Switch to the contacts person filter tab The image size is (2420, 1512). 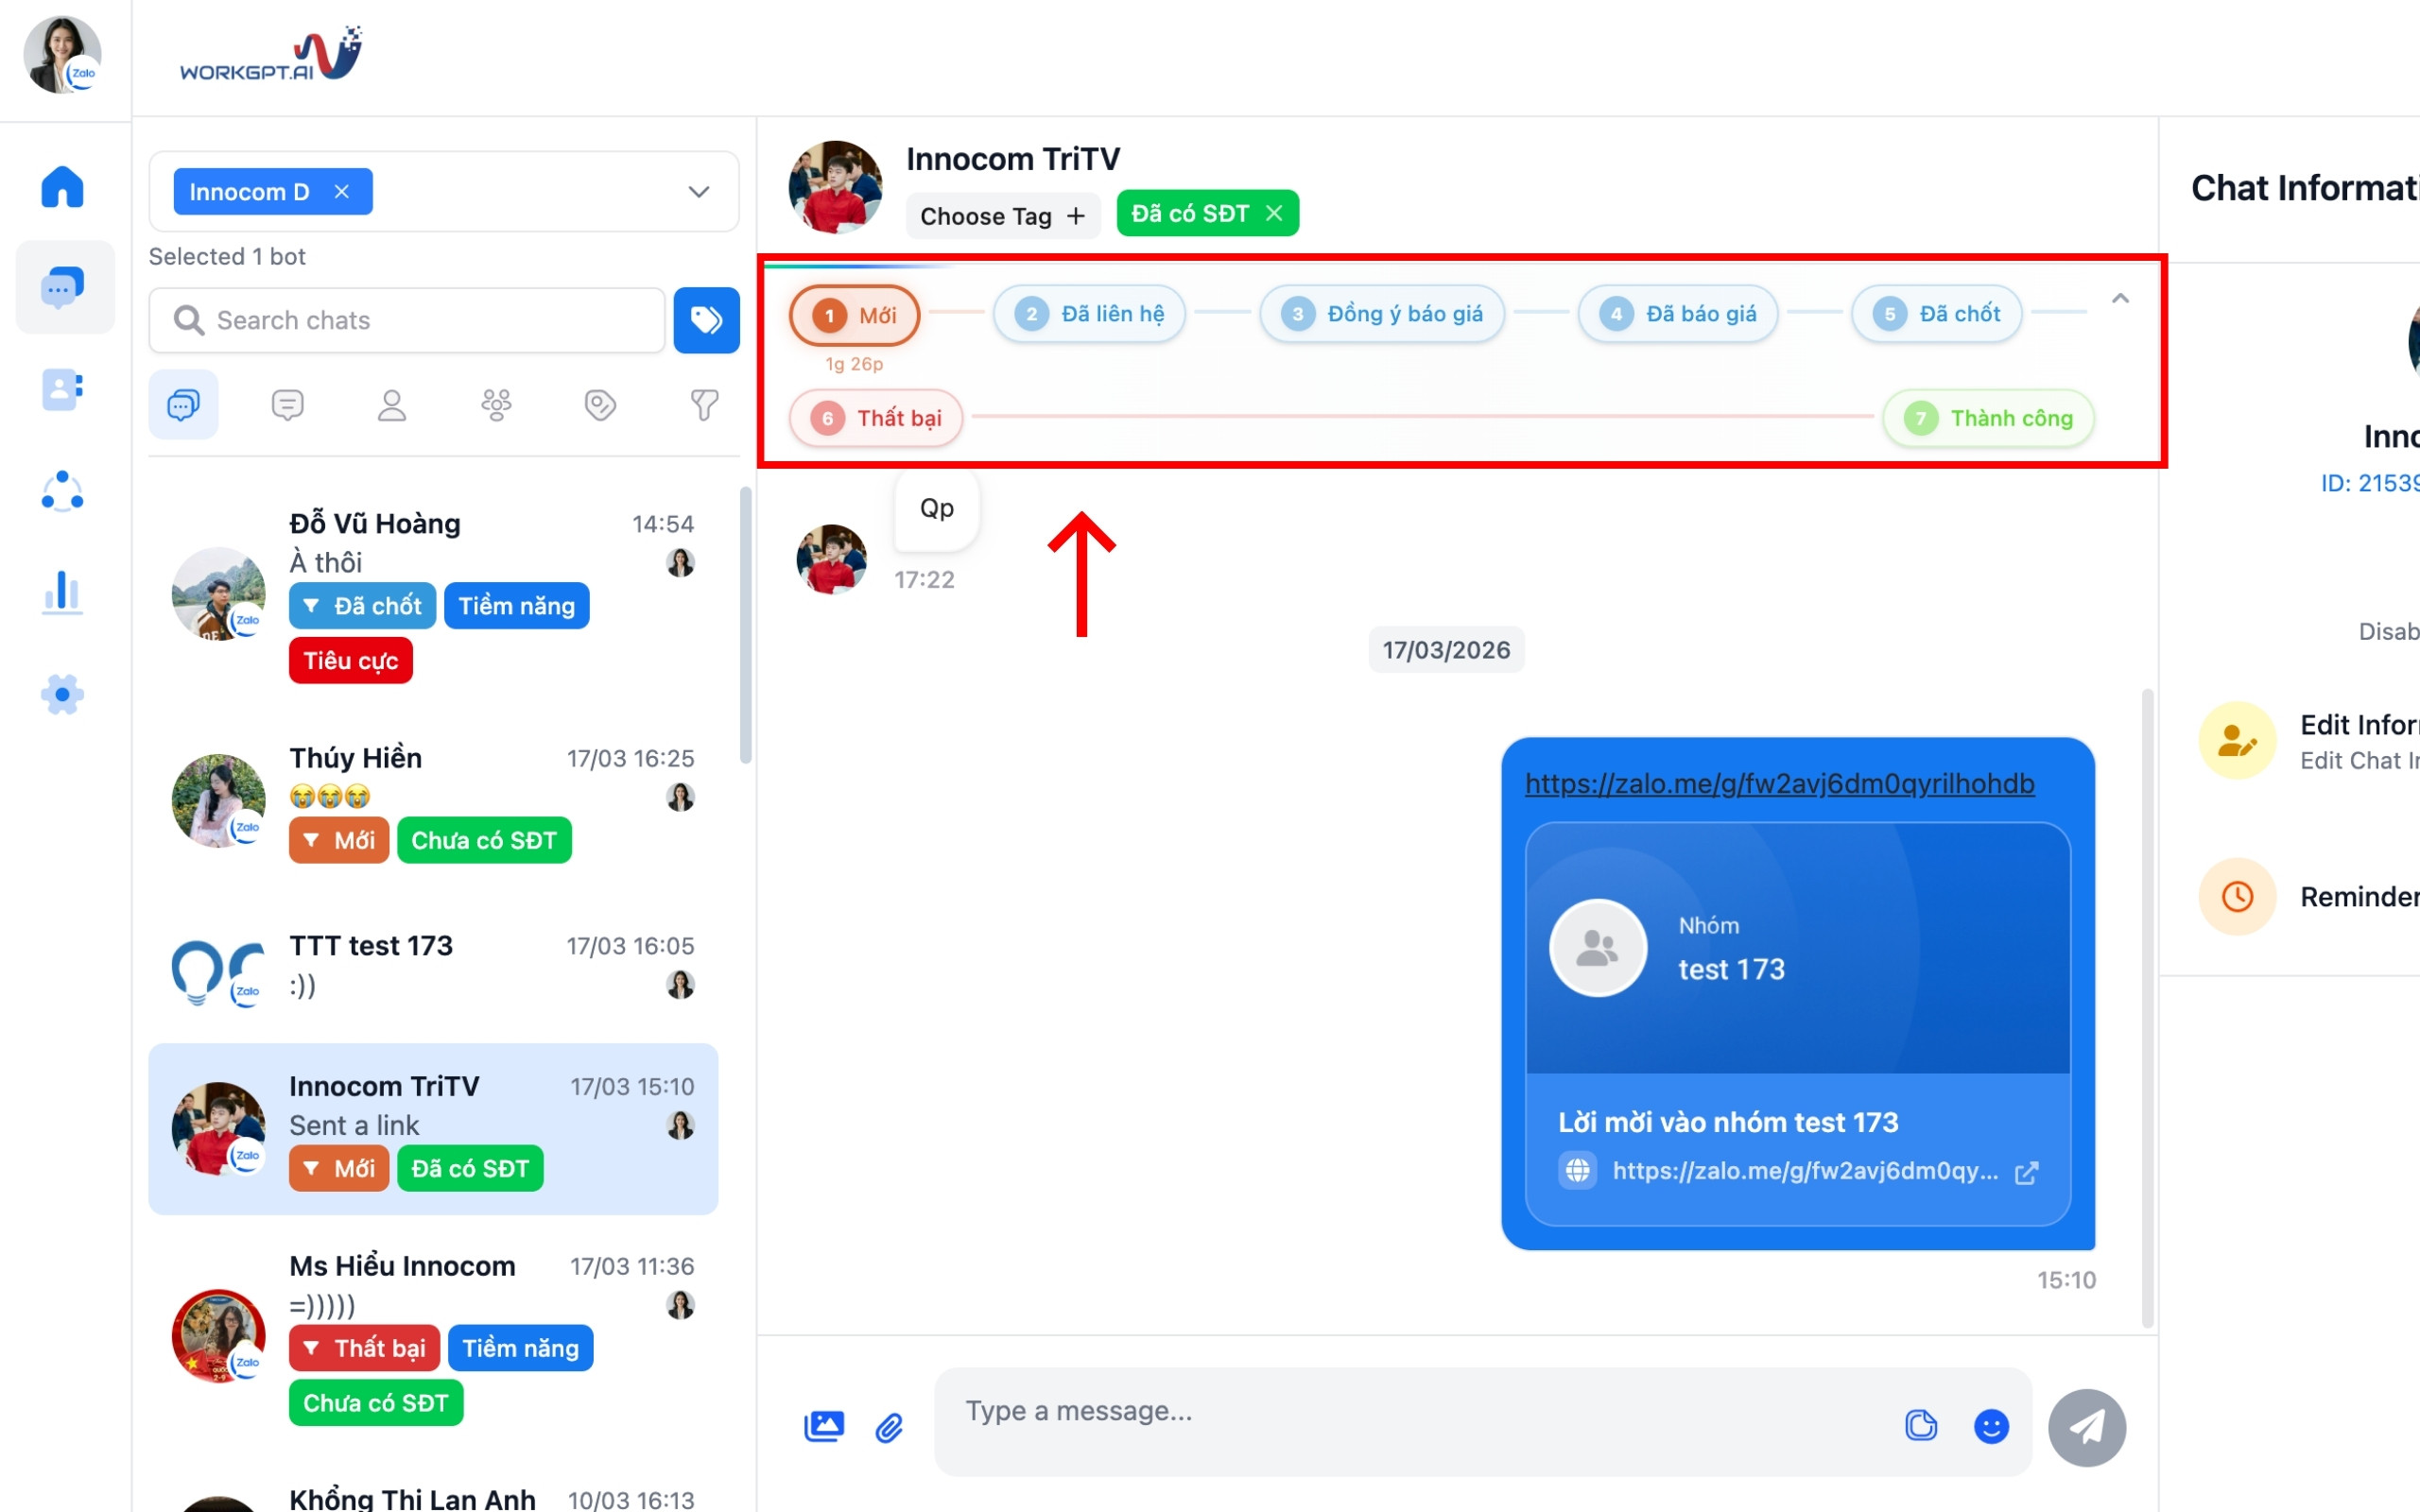pos(391,405)
